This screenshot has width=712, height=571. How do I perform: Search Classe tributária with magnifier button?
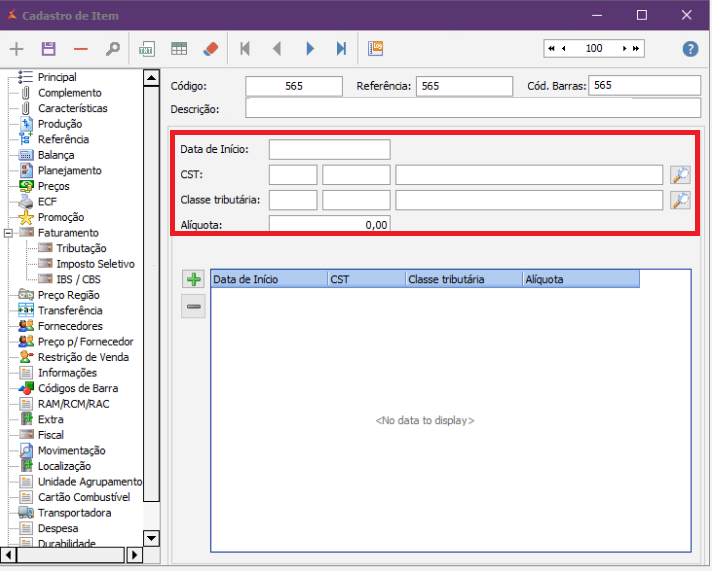pos(680,200)
